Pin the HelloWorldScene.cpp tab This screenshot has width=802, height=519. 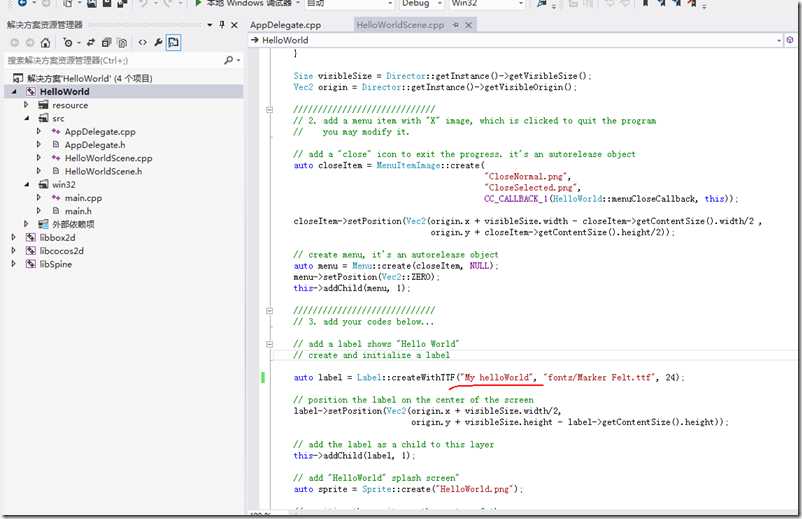click(456, 25)
